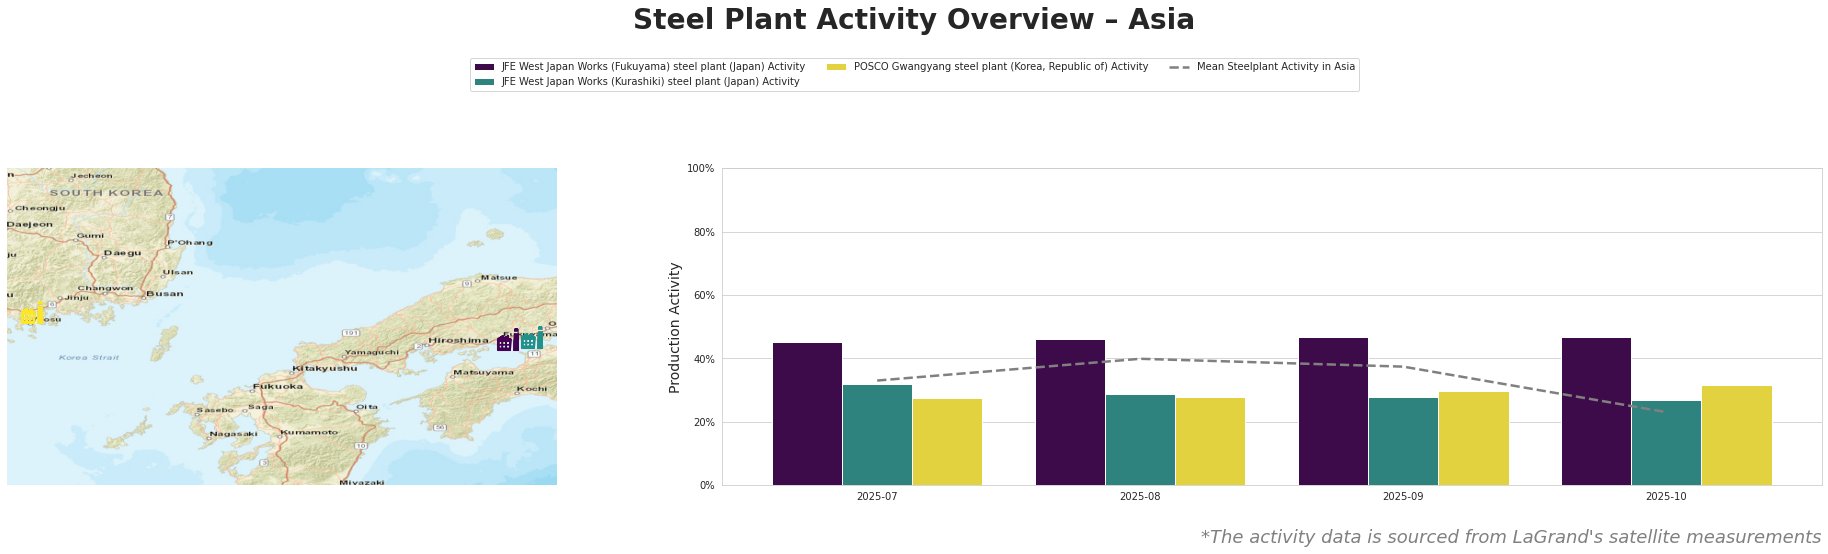Screen dimensions: 1828x554
Task: Click the purple Fukuyama legend color swatch
Action: coord(485,67)
